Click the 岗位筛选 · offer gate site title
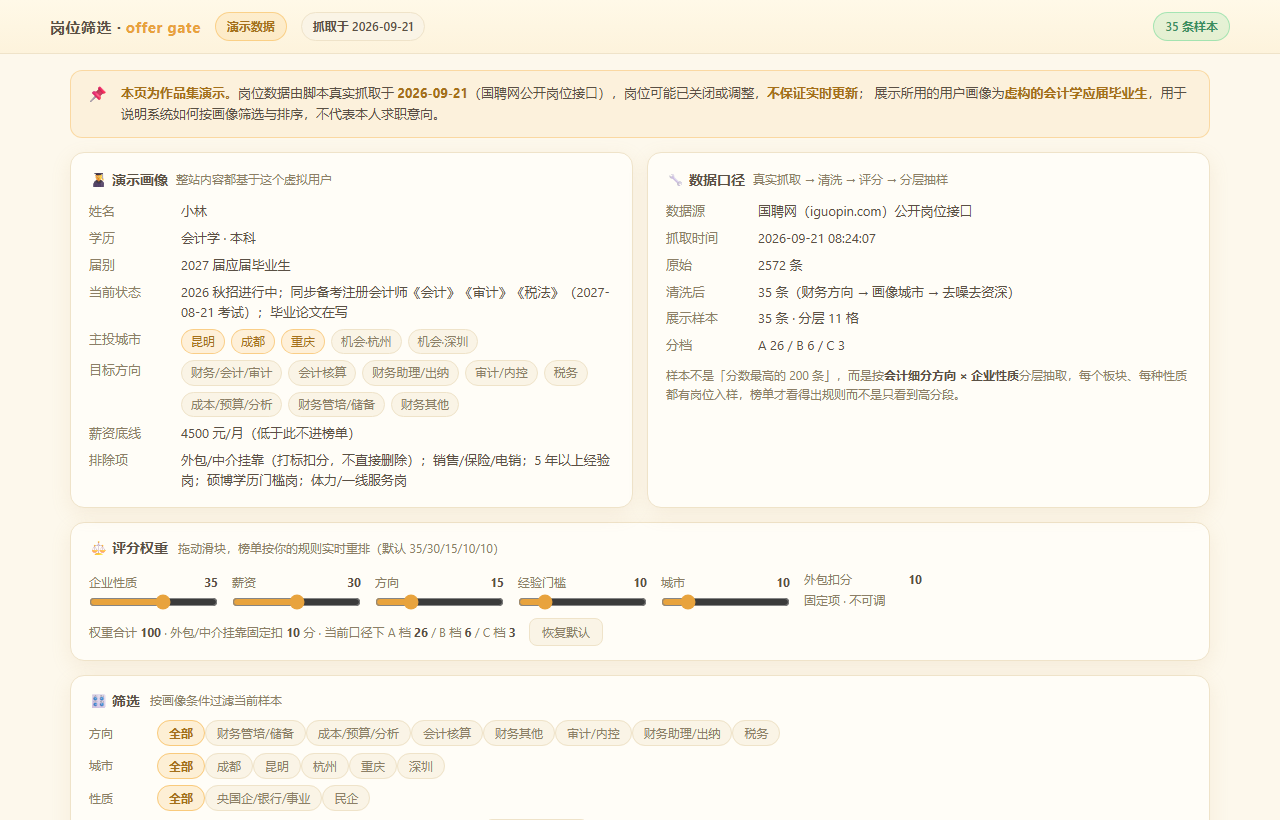Screen dimensions: 1280x820 click(x=126, y=28)
